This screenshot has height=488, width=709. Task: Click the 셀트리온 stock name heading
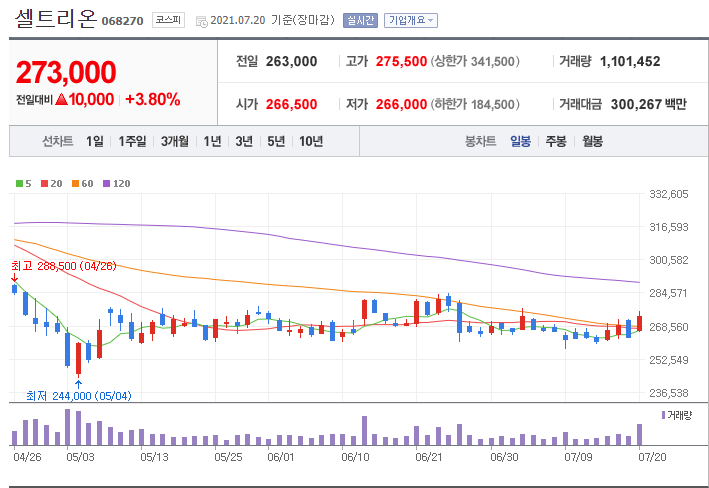pyautogui.click(x=56, y=19)
